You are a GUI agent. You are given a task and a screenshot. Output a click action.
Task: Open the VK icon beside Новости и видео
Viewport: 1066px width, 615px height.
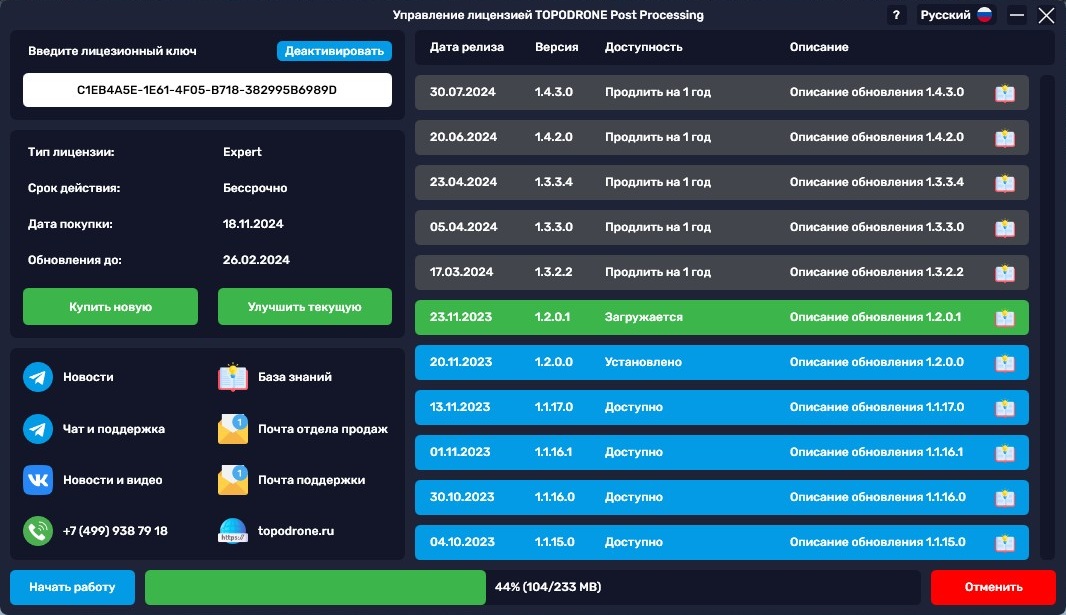coord(38,480)
